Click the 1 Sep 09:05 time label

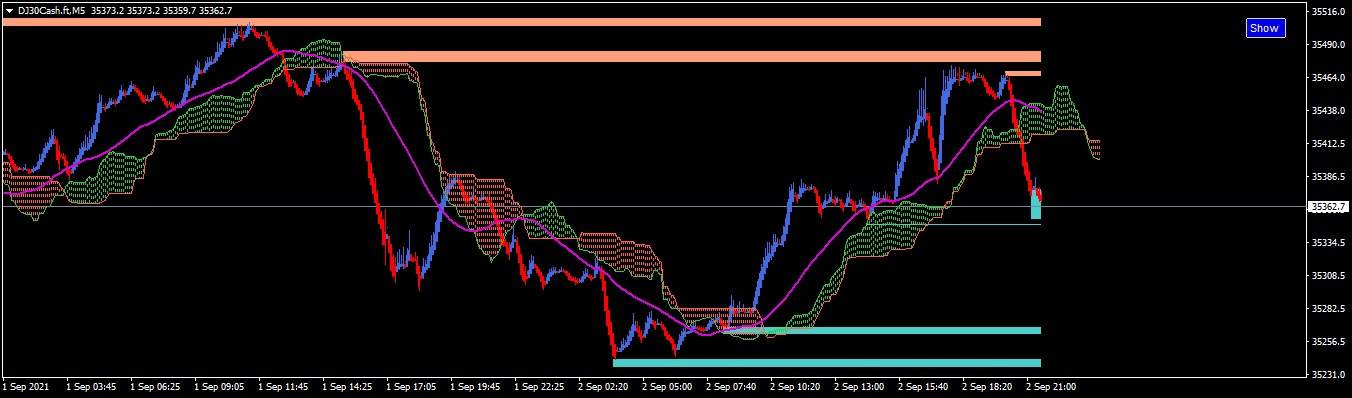[220, 385]
